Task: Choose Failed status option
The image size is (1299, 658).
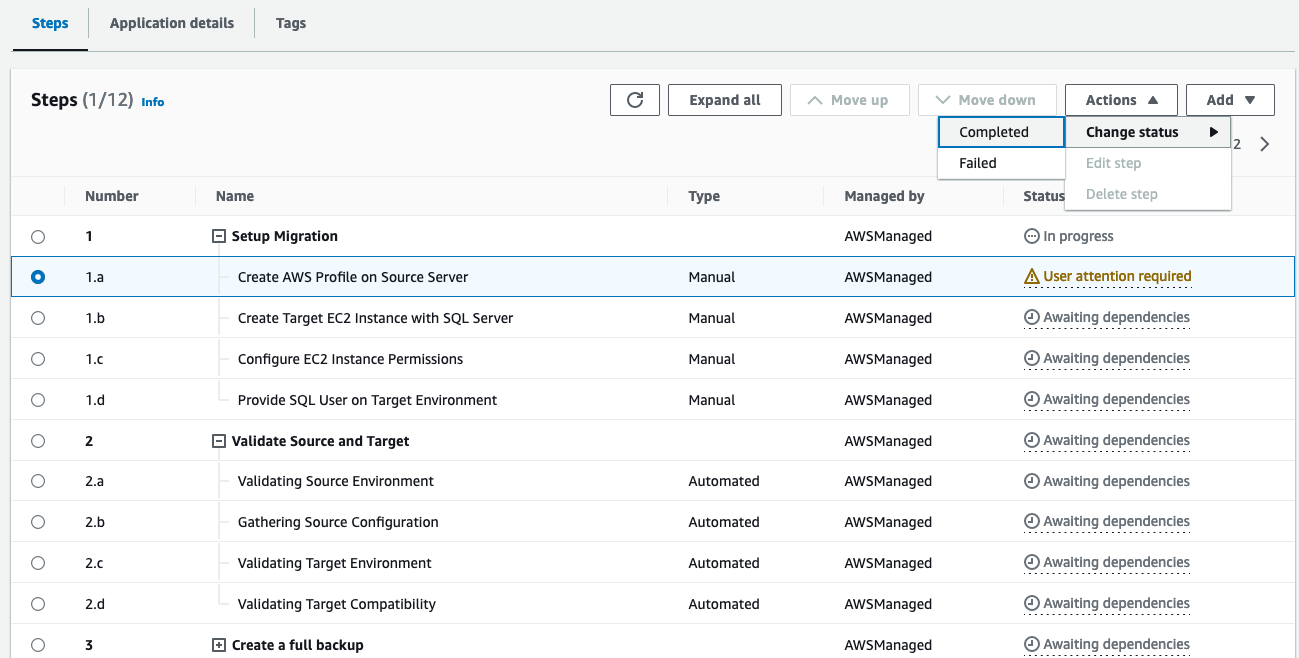Action: [1001, 163]
